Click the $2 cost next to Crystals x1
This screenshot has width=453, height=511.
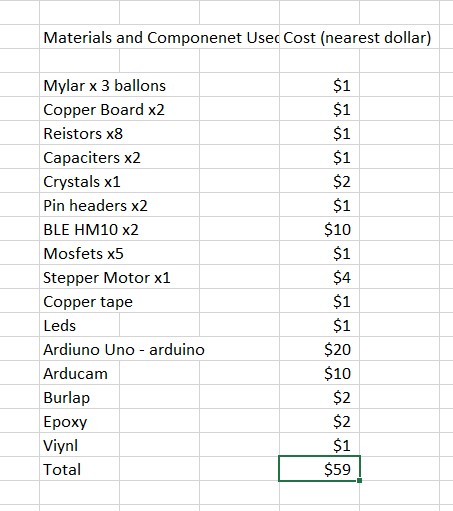(x=319, y=181)
